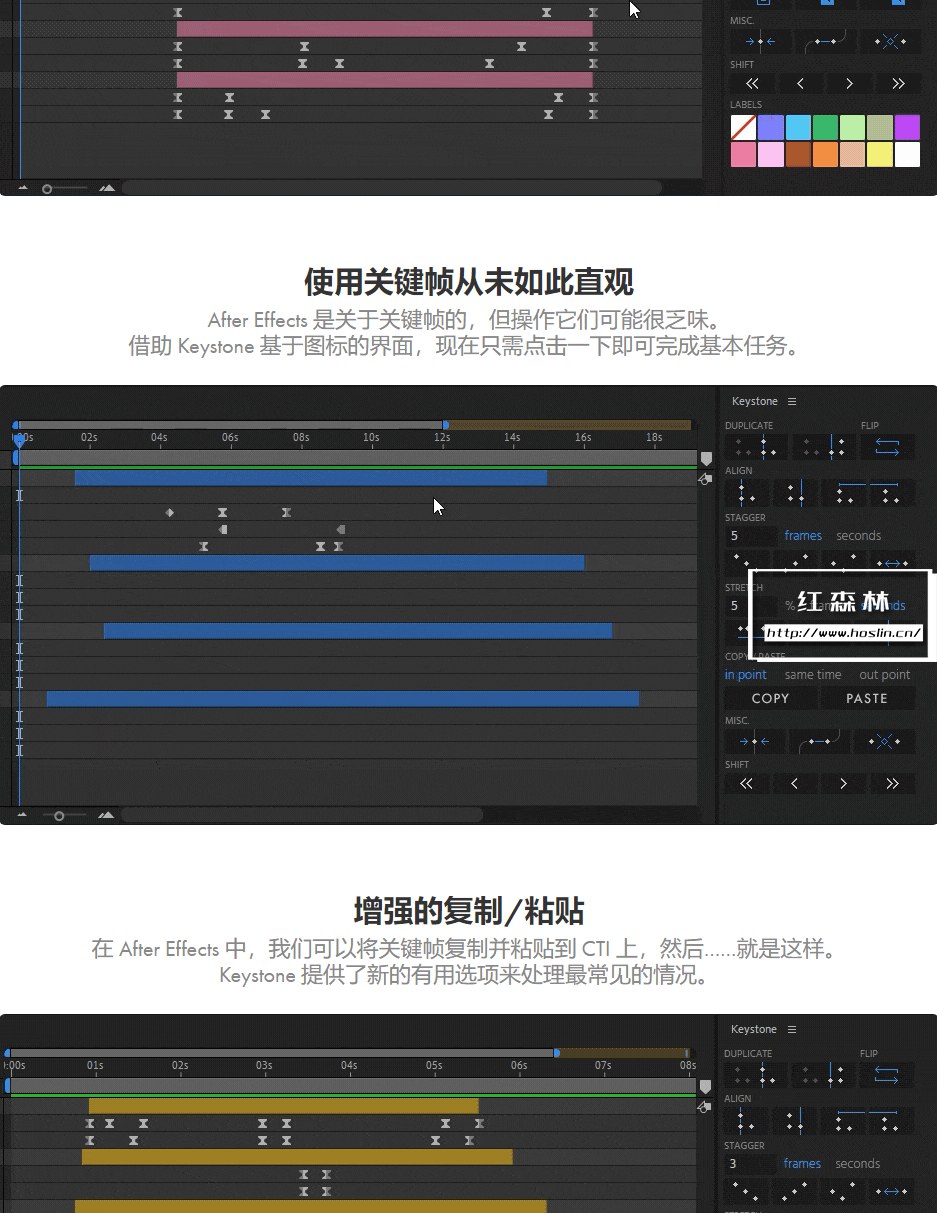Select the 'in point' paste option
This screenshot has height=1213, width=937.
(745, 675)
